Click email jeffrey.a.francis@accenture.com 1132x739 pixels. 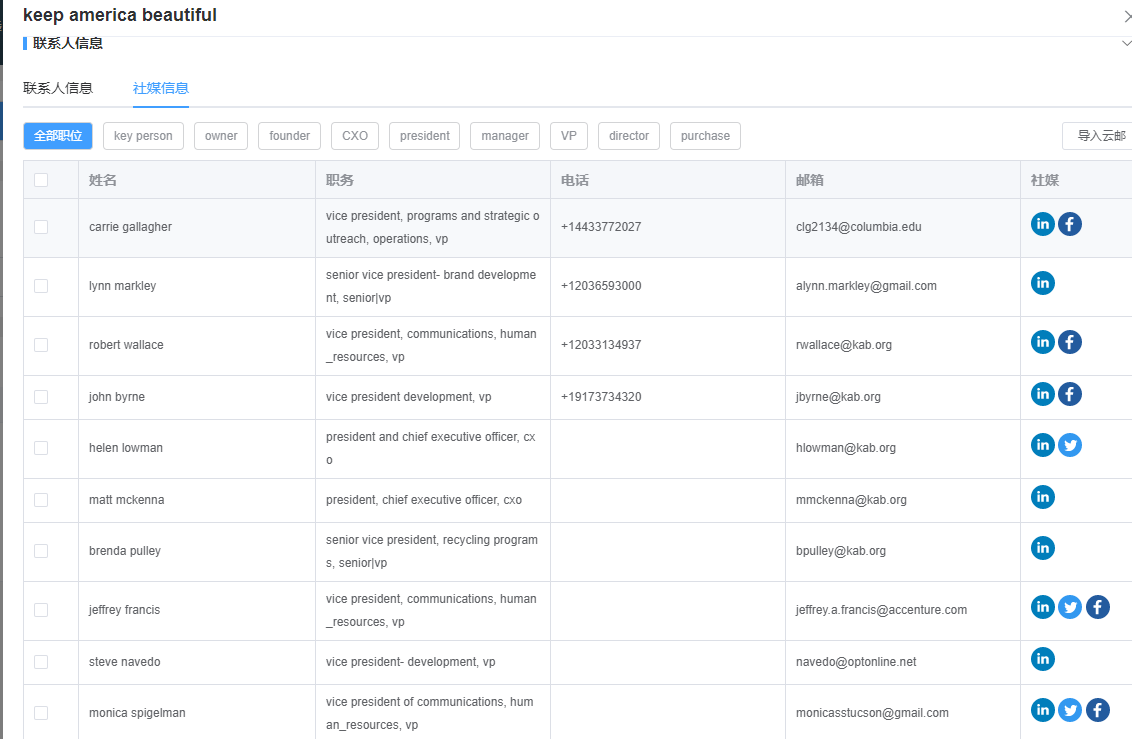pyautogui.click(x=881, y=610)
